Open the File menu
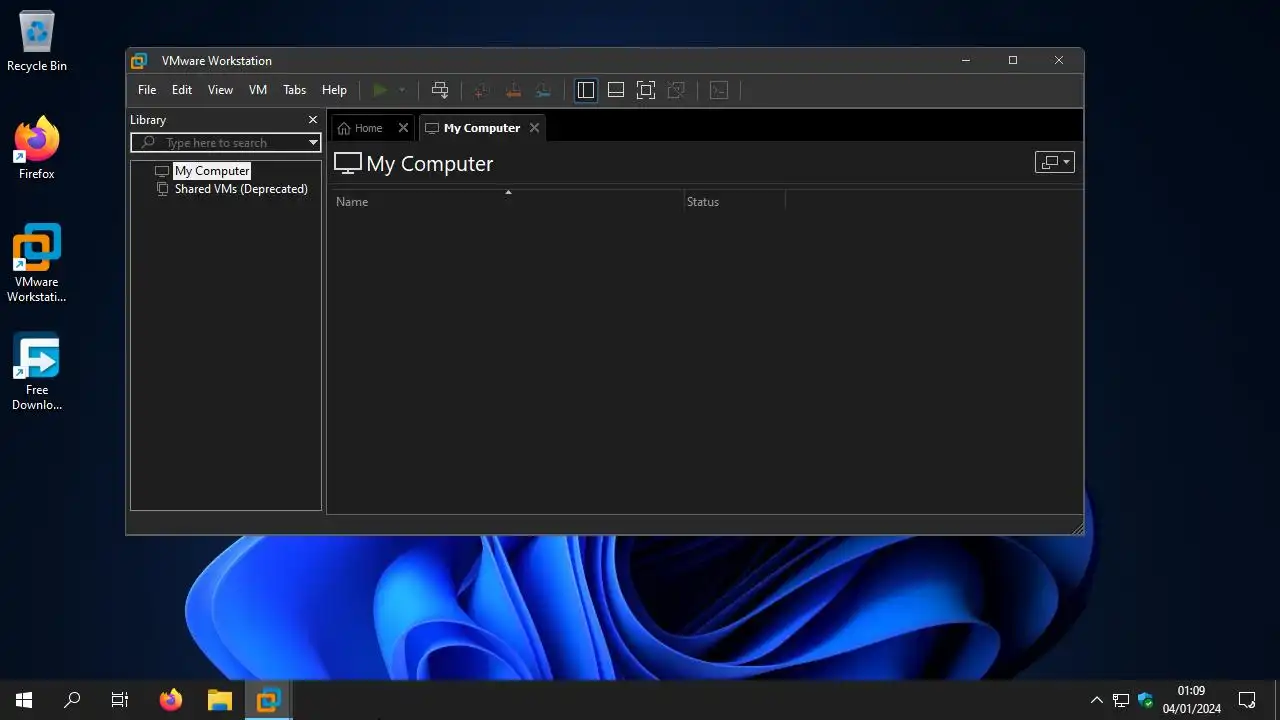Viewport: 1280px width, 720px height. tap(147, 90)
